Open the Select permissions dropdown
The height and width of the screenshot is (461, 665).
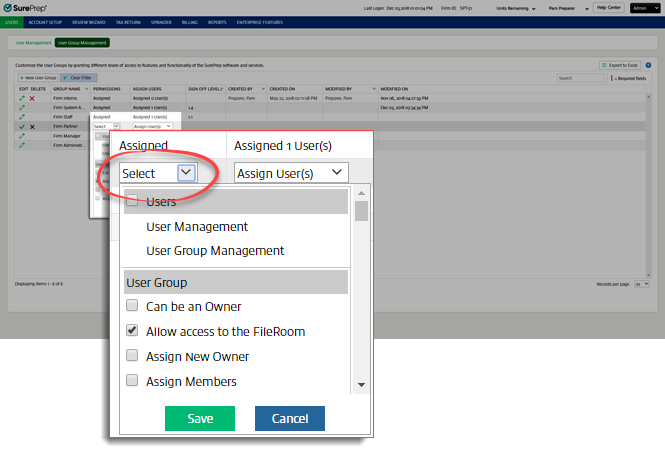[158, 173]
